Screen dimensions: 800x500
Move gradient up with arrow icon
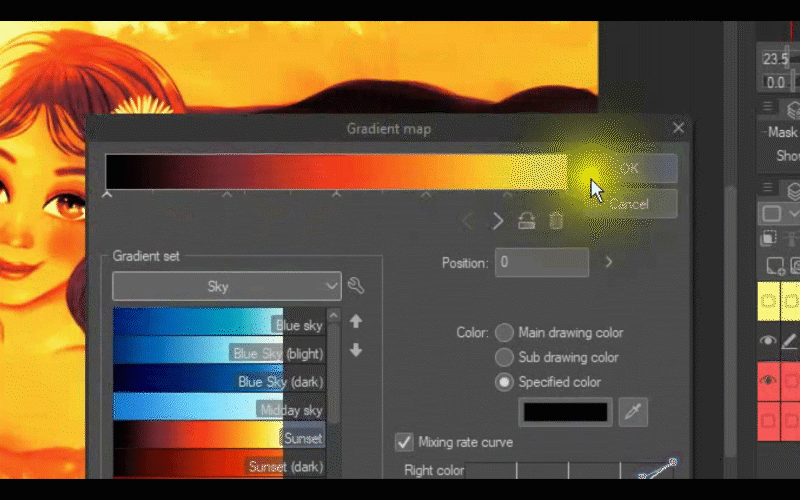coord(356,321)
